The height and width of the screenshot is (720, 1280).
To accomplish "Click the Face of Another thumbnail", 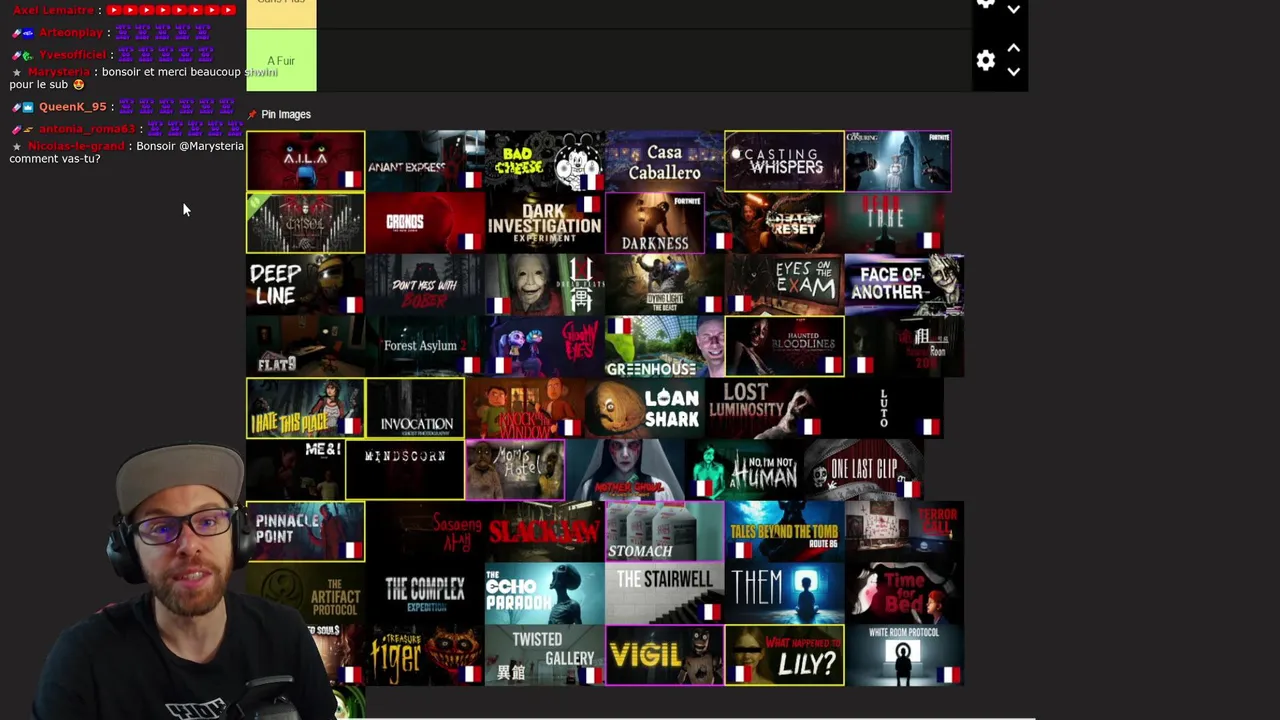I will pos(905,284).
